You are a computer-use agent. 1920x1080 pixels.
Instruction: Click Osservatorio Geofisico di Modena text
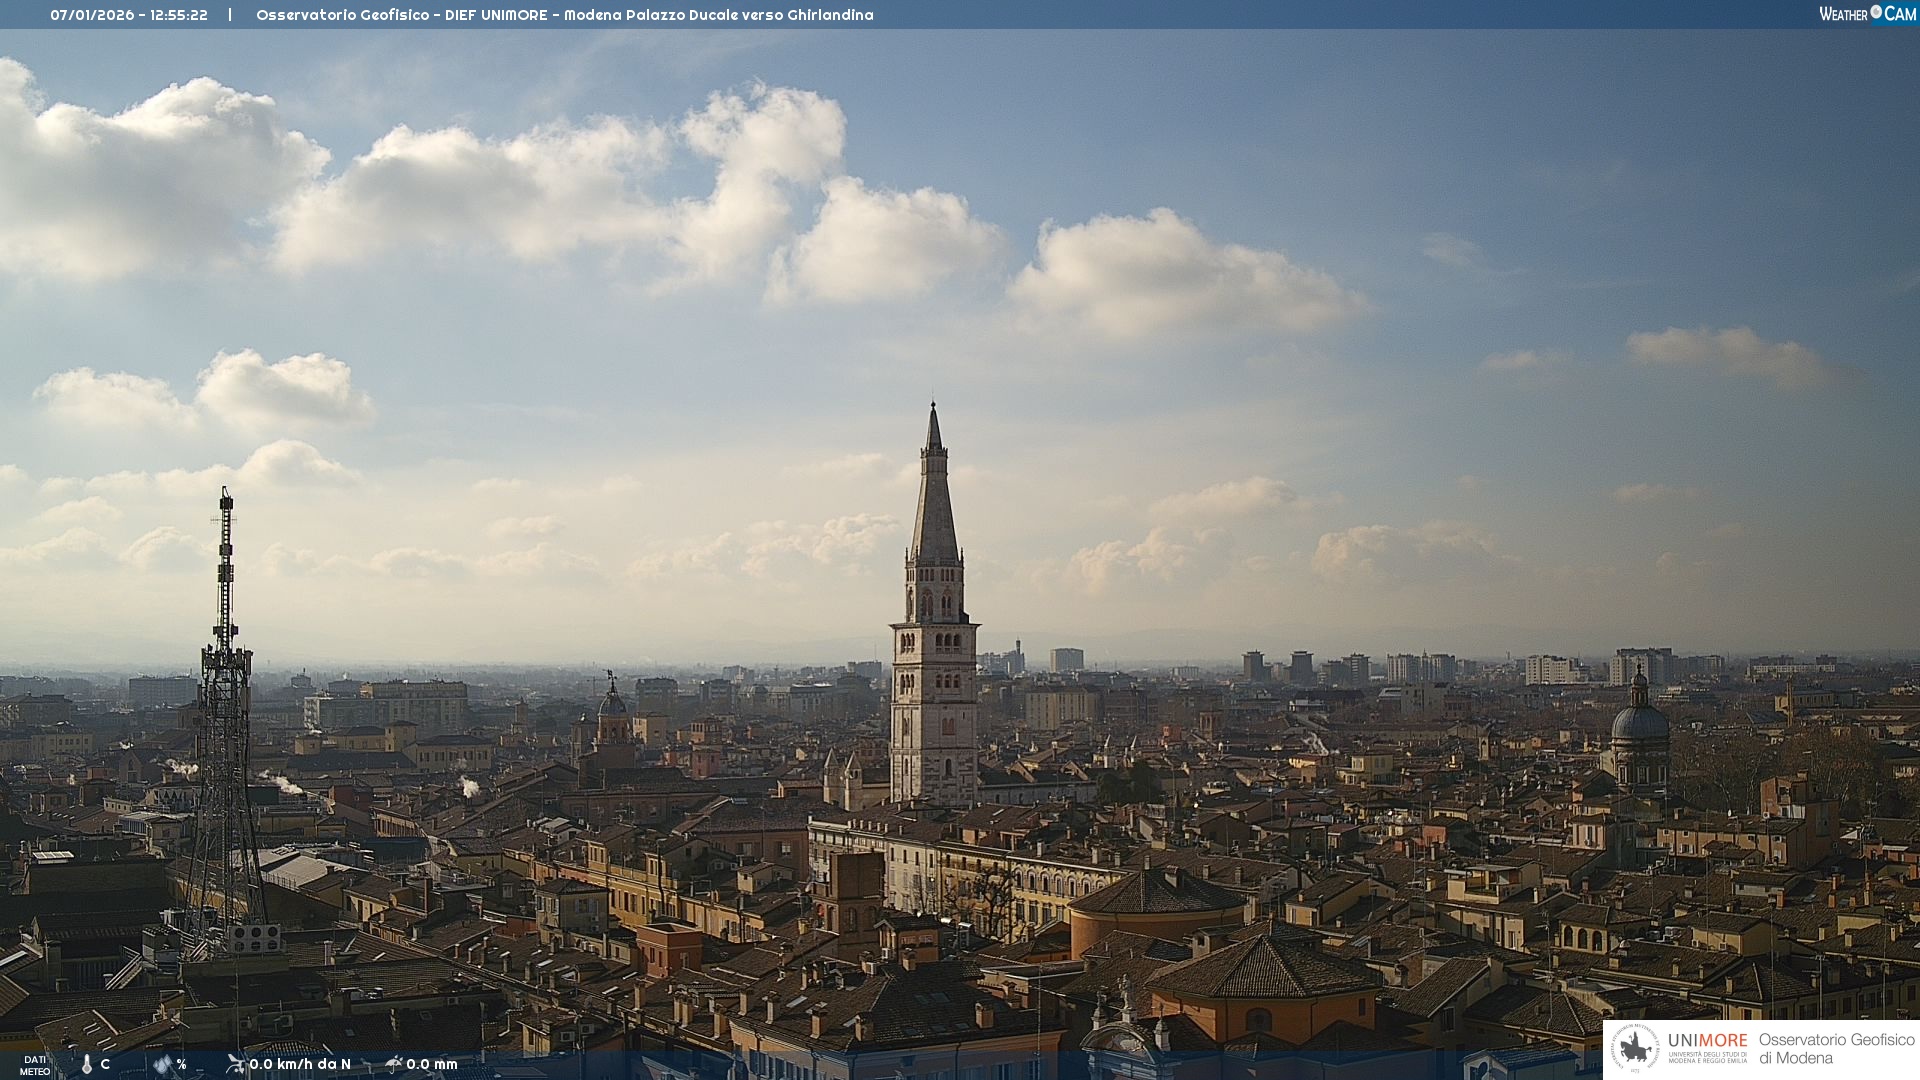[1836, 1049]
